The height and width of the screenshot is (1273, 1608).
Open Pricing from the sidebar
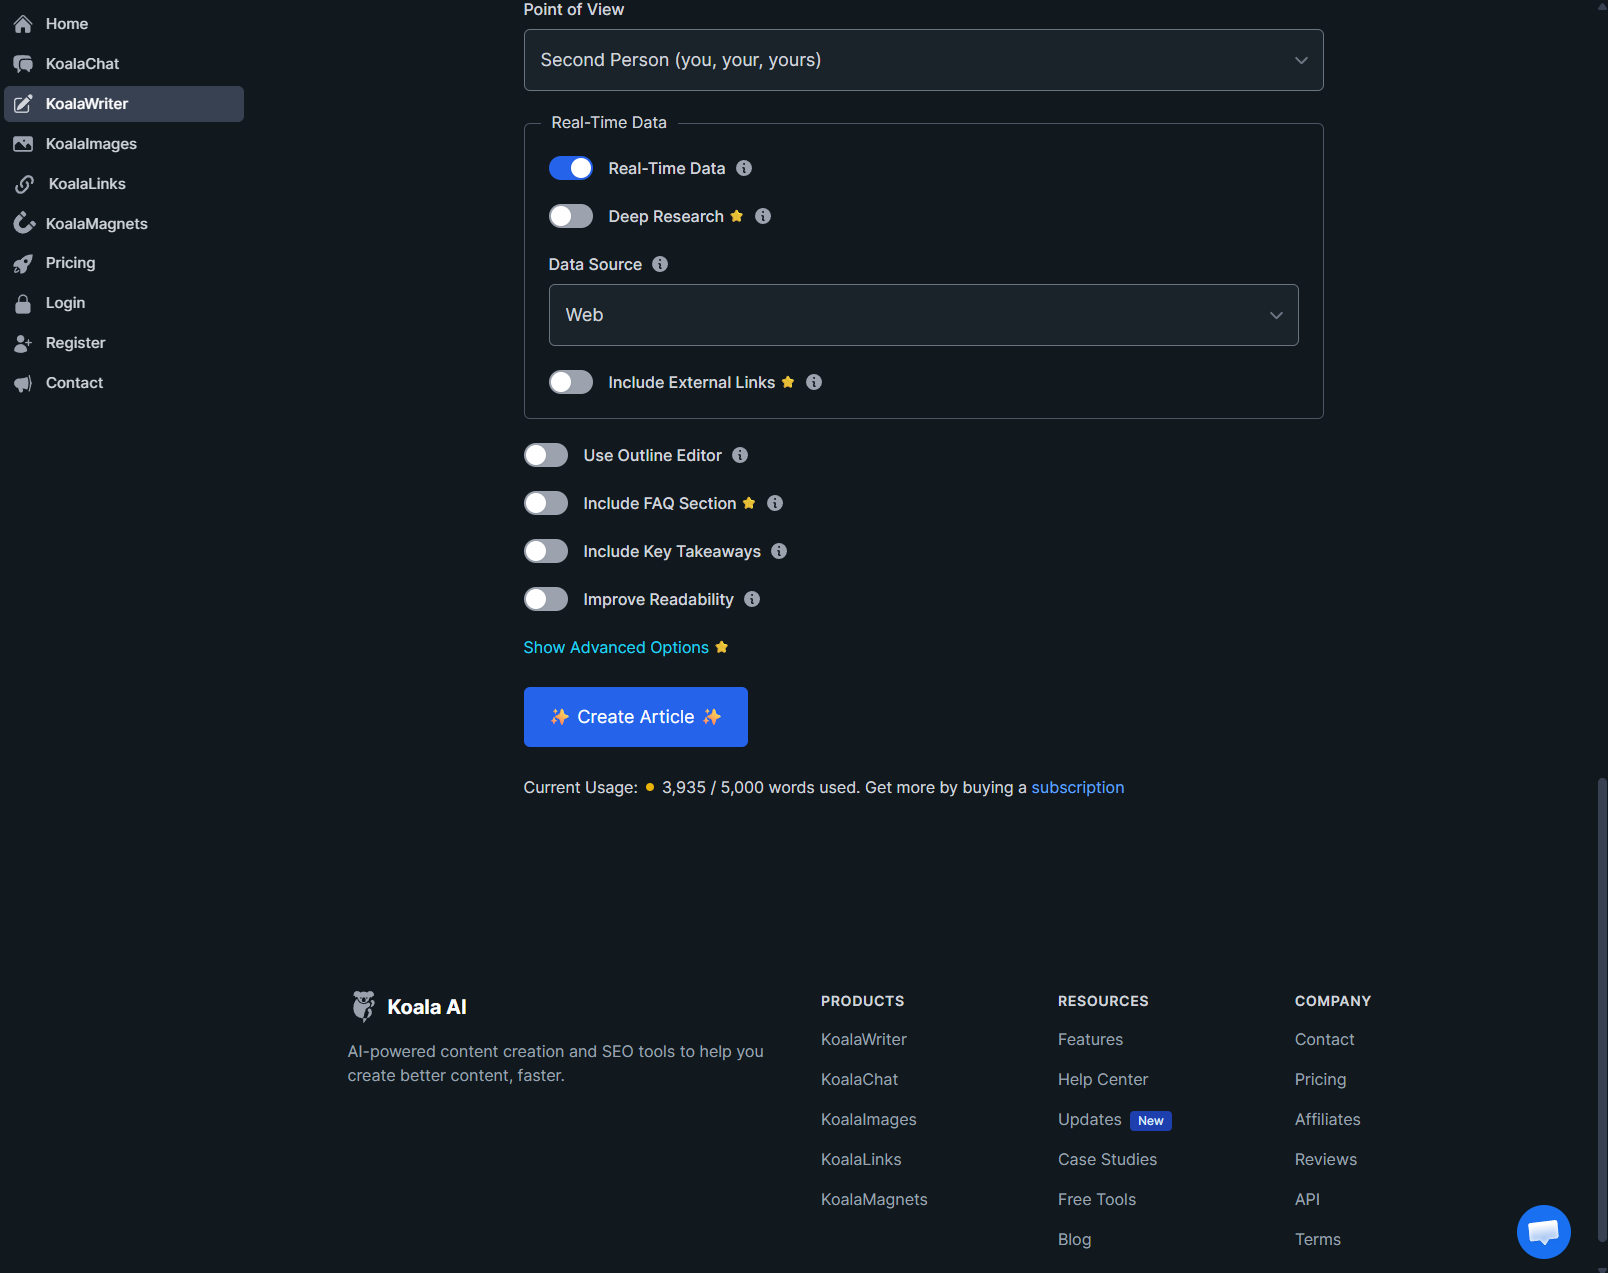(x=124, y=263)
